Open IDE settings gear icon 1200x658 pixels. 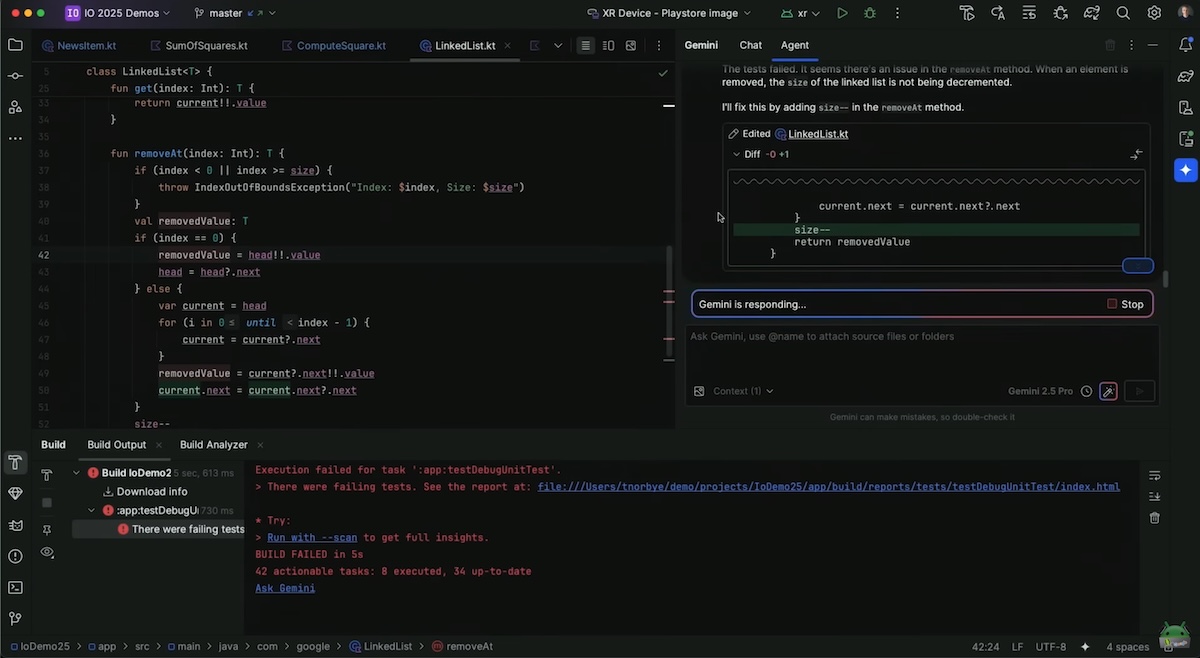[1154, 13]
